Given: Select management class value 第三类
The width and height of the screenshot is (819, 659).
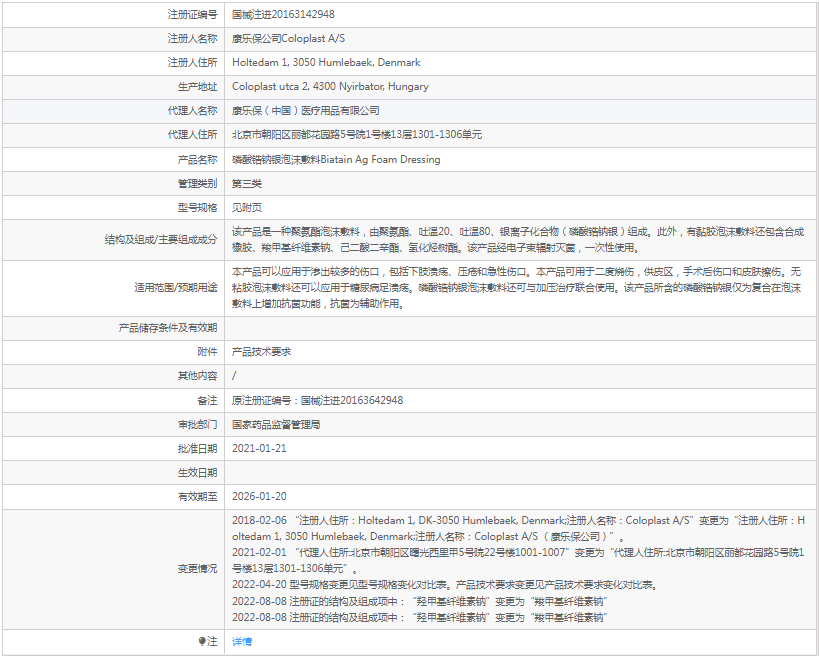Looking at the screenshot, I should coord(247,183).
